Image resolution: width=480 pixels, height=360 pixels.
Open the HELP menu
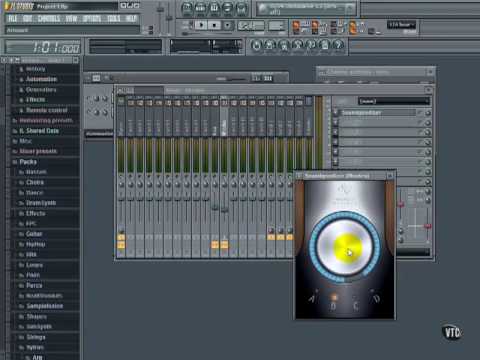coord(131,19)
